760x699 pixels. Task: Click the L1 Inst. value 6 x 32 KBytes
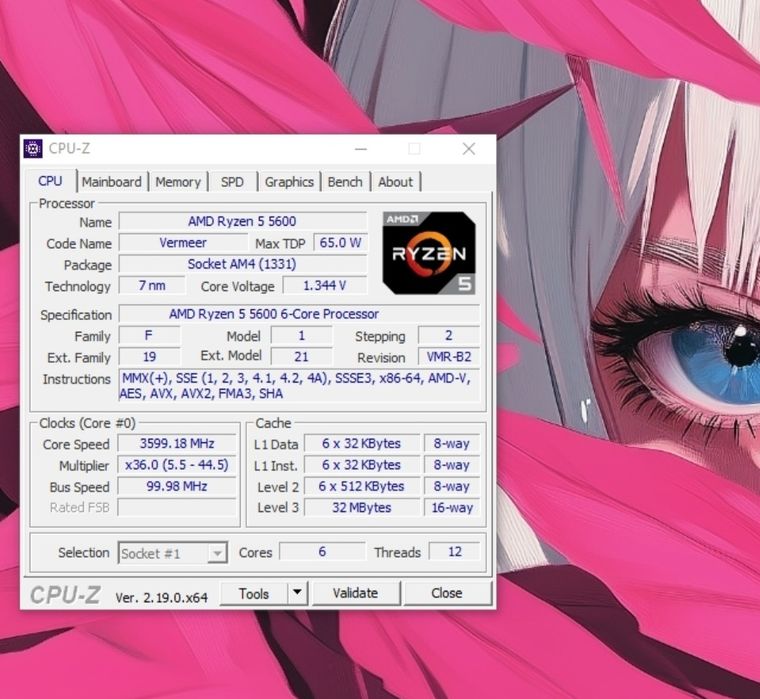click(x=362, y=465)
